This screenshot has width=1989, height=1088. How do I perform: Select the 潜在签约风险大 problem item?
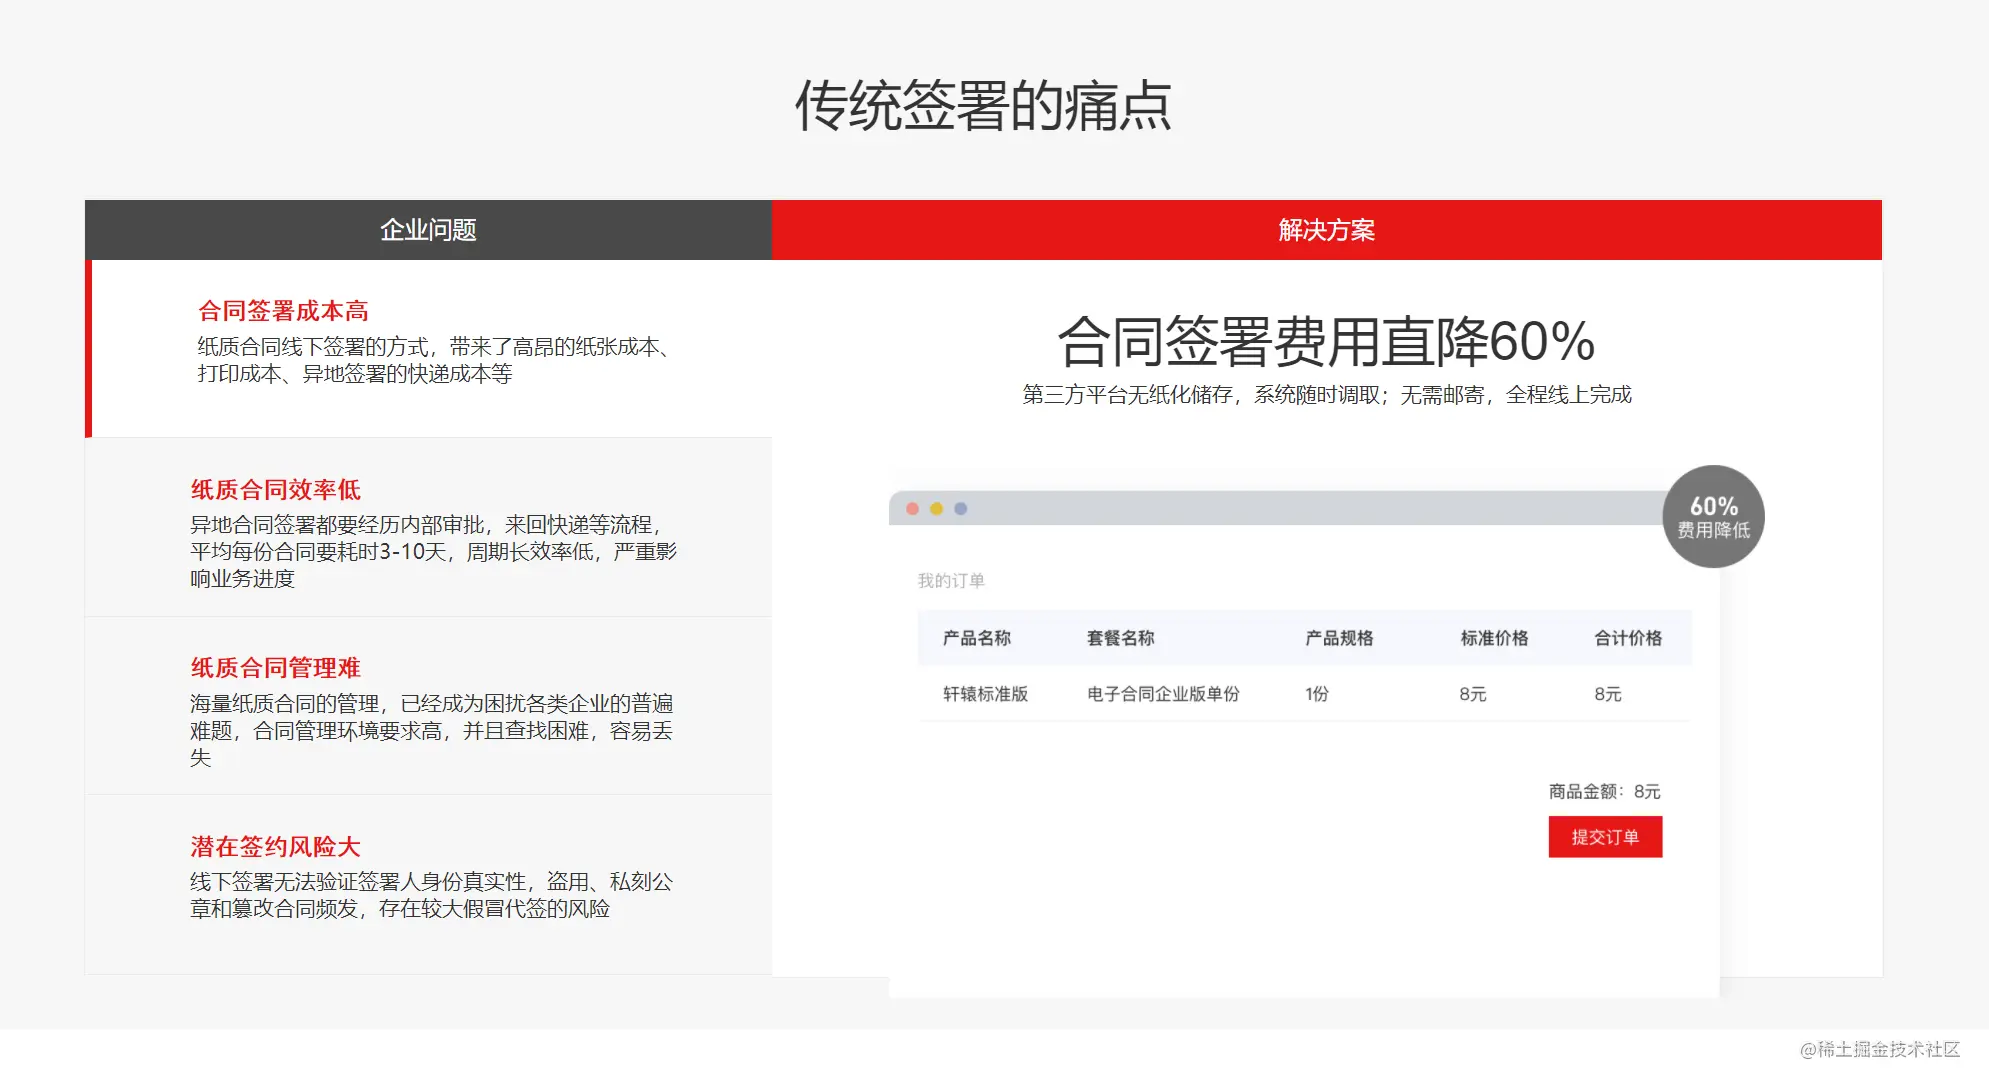click(428, 885)
